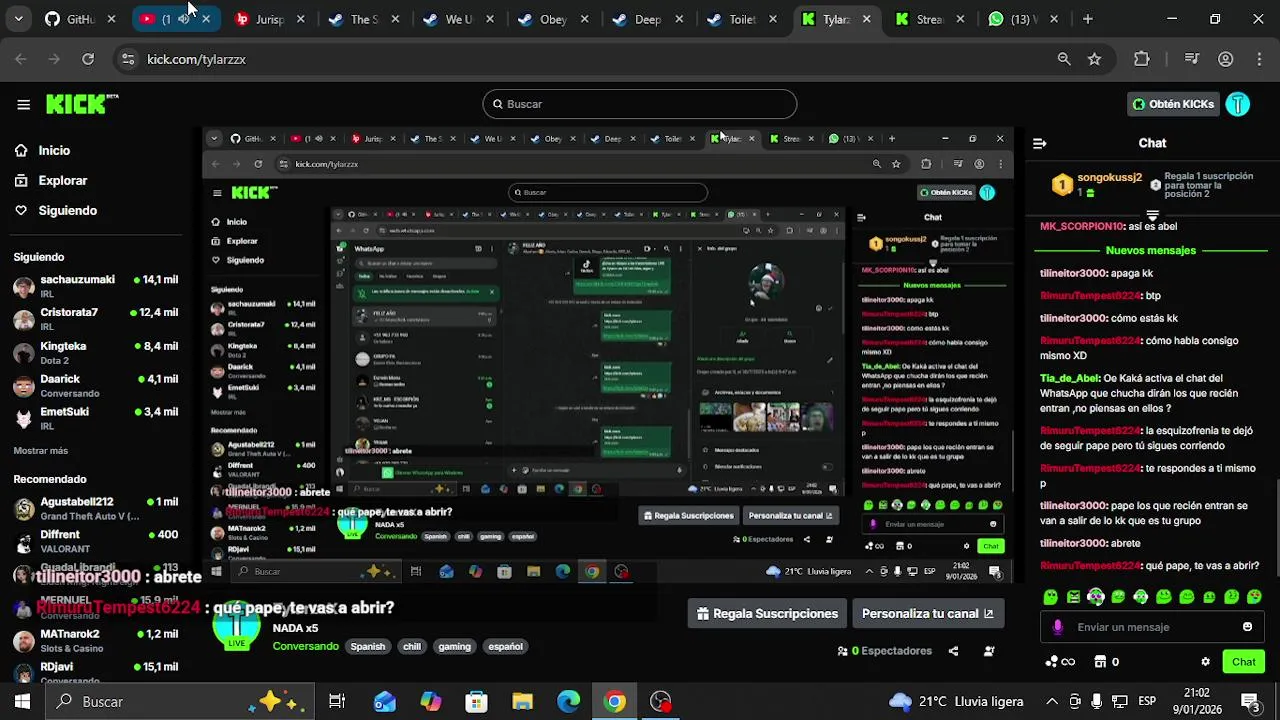1280x720 pixels.
Task: Open File Explorer from the taskbar
Action: (523, 702)
